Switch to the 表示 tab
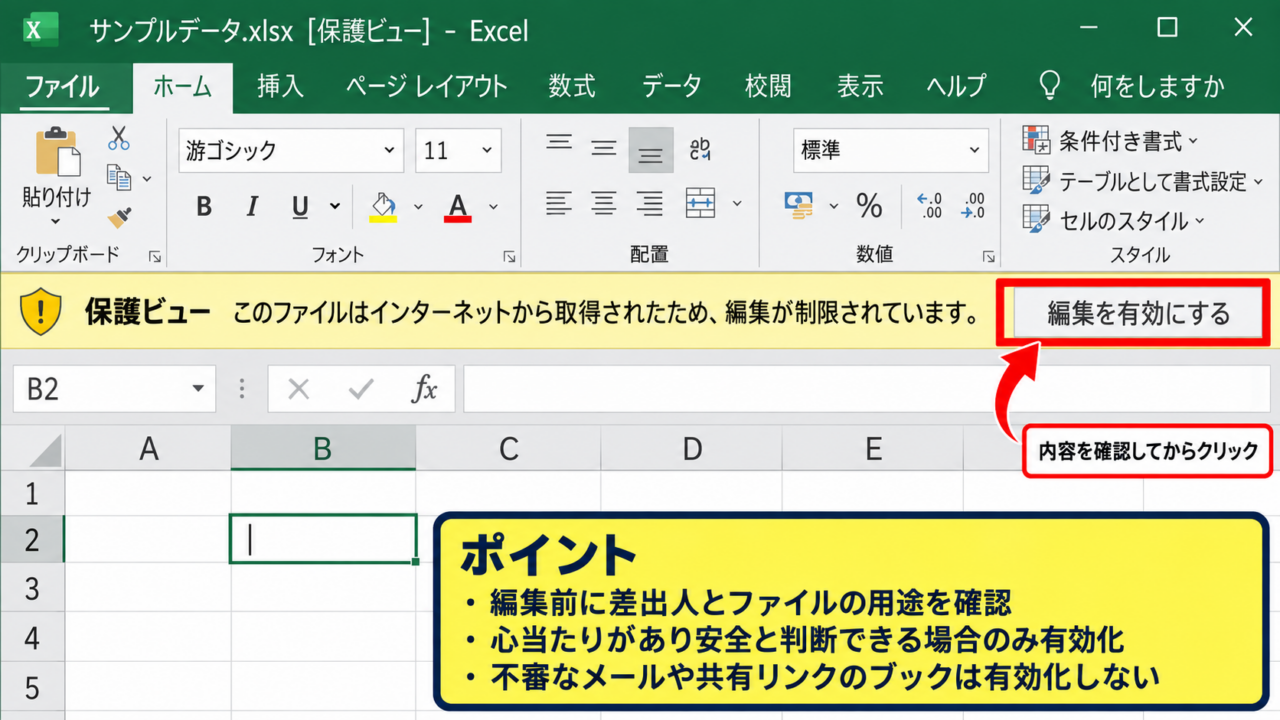The height and width of the screenshot is (720, 1280). click(860, 86)
